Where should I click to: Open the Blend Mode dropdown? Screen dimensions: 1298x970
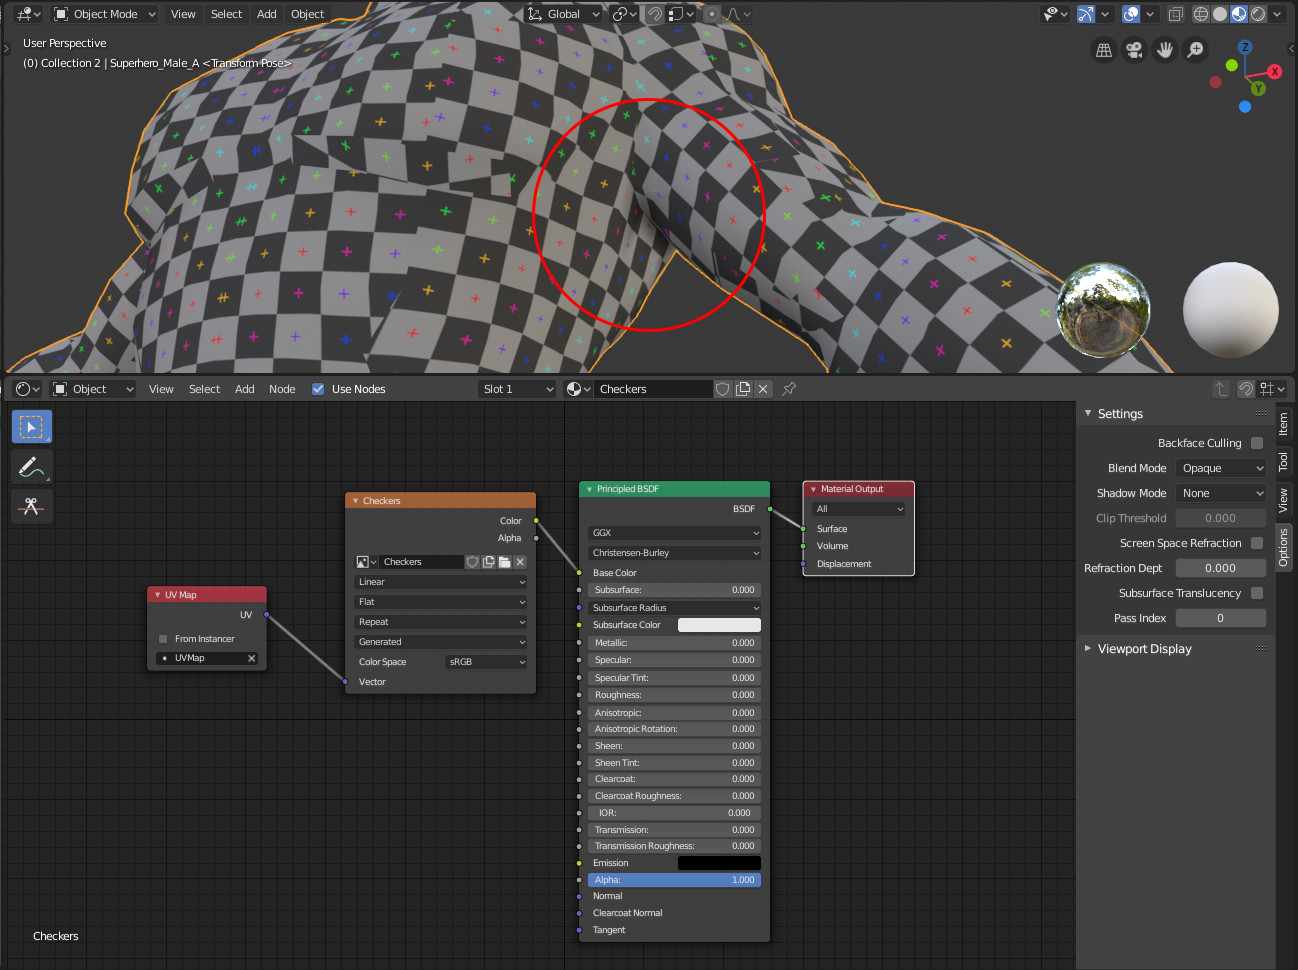(1220, 468)
